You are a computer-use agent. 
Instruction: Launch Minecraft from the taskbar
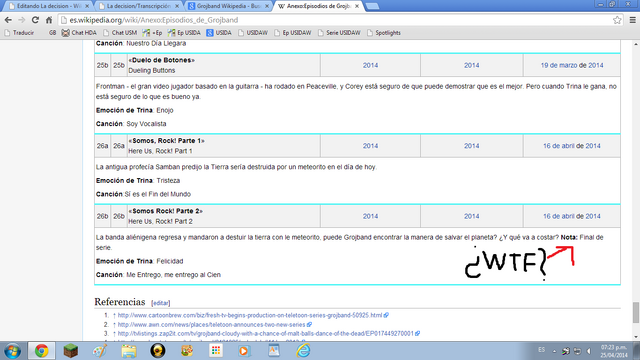pyautogui.click(x=71, y=351)
